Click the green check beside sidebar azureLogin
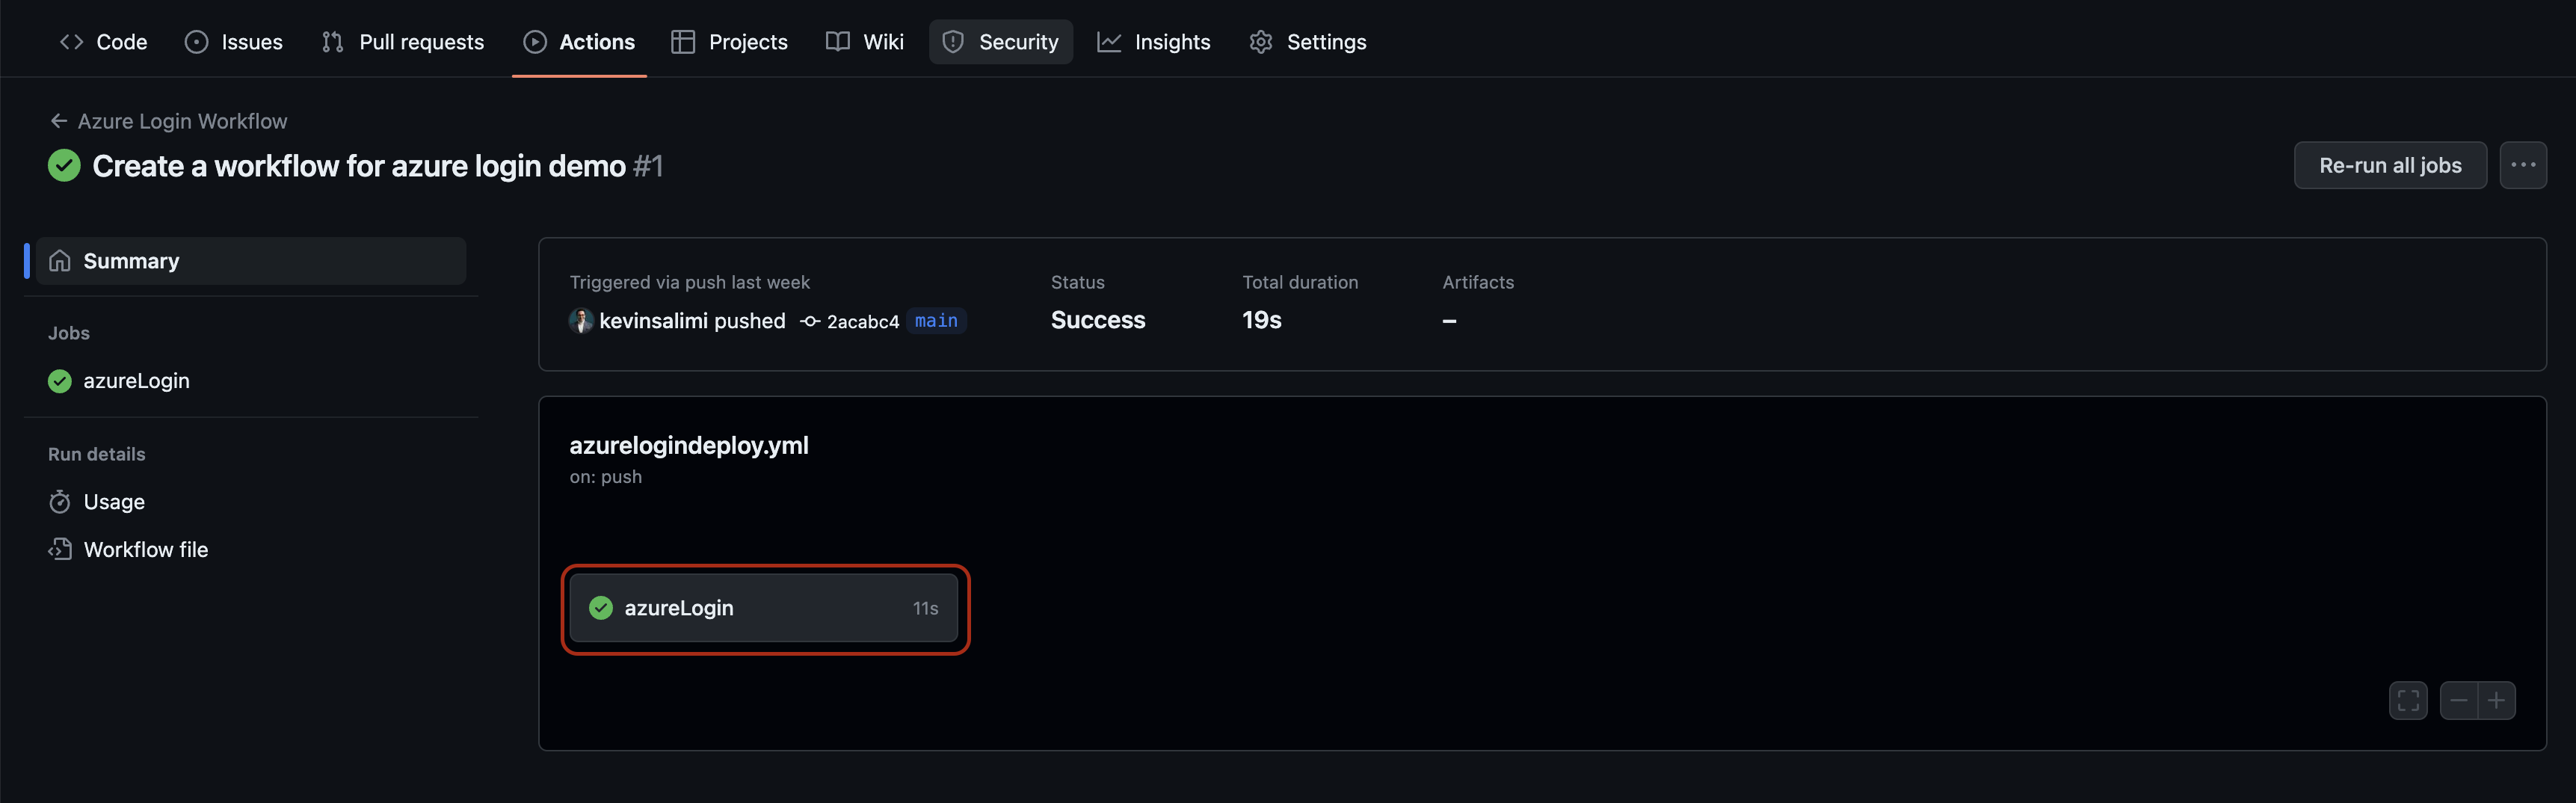Viewport: 2576px width, 803px height. tap(60, 381)
